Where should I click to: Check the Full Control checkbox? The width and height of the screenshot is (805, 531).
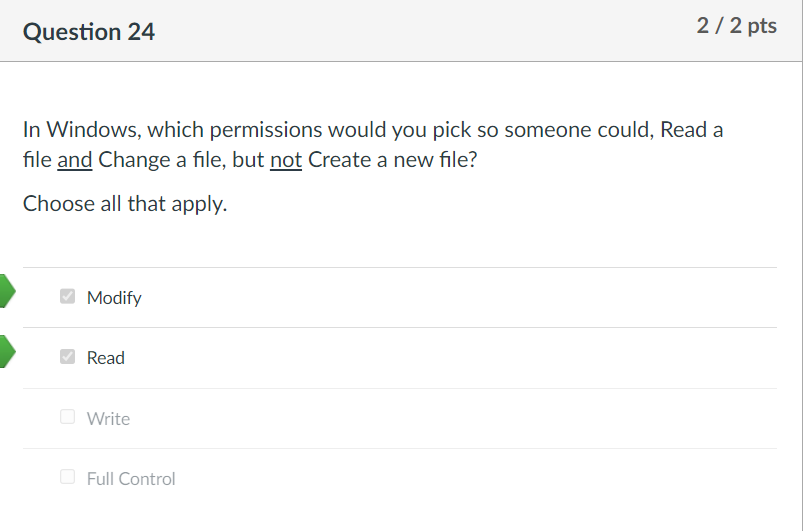pos(67,477)
